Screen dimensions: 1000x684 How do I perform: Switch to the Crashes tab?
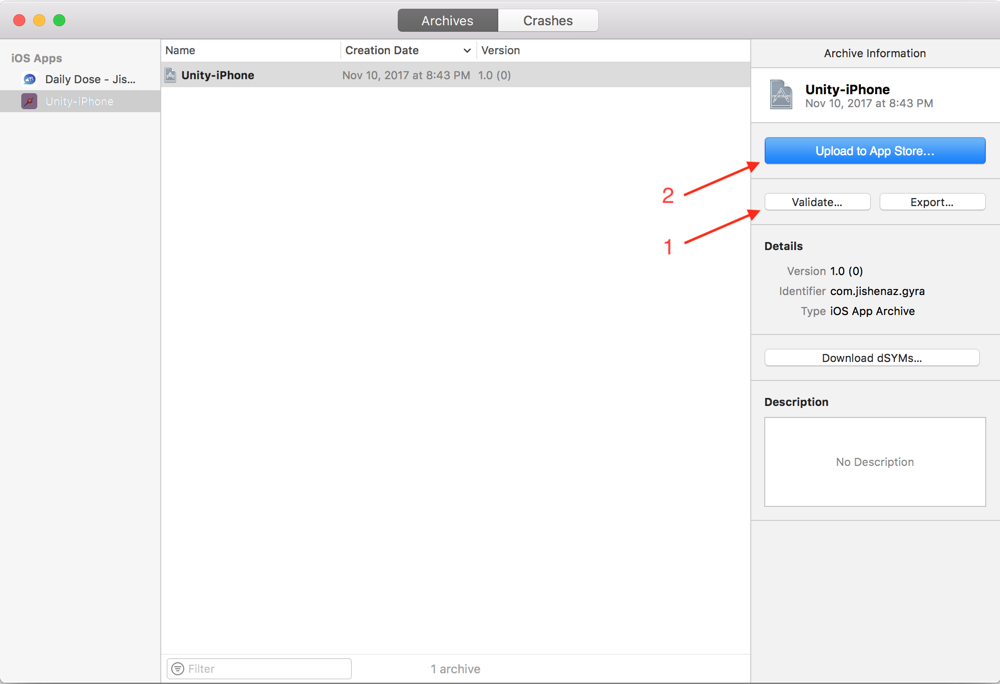548,20
